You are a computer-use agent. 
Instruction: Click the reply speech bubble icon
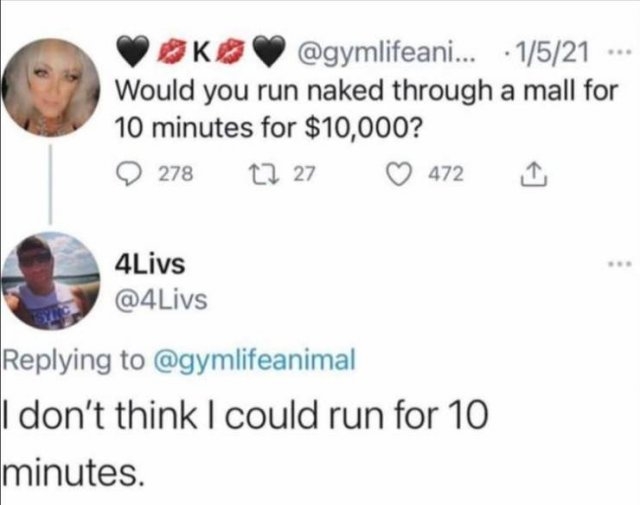[x=128, y=174]
